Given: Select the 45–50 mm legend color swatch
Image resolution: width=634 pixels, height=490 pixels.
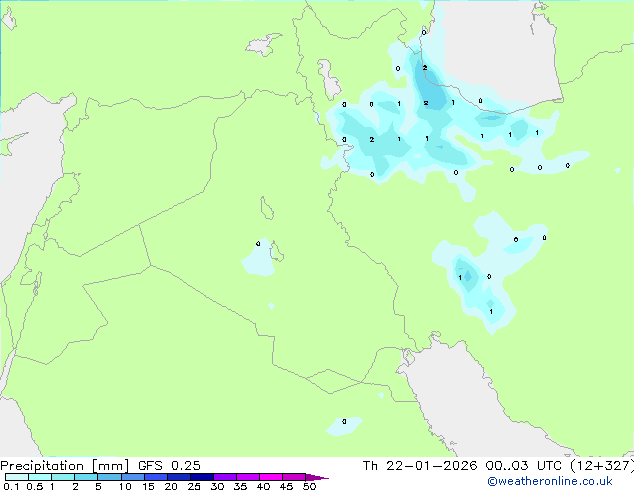Looking at the screenshot, I should tap(294, 477).
